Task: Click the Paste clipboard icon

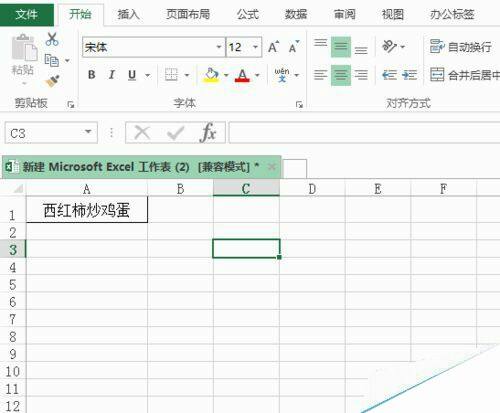Action: point(24,48)
